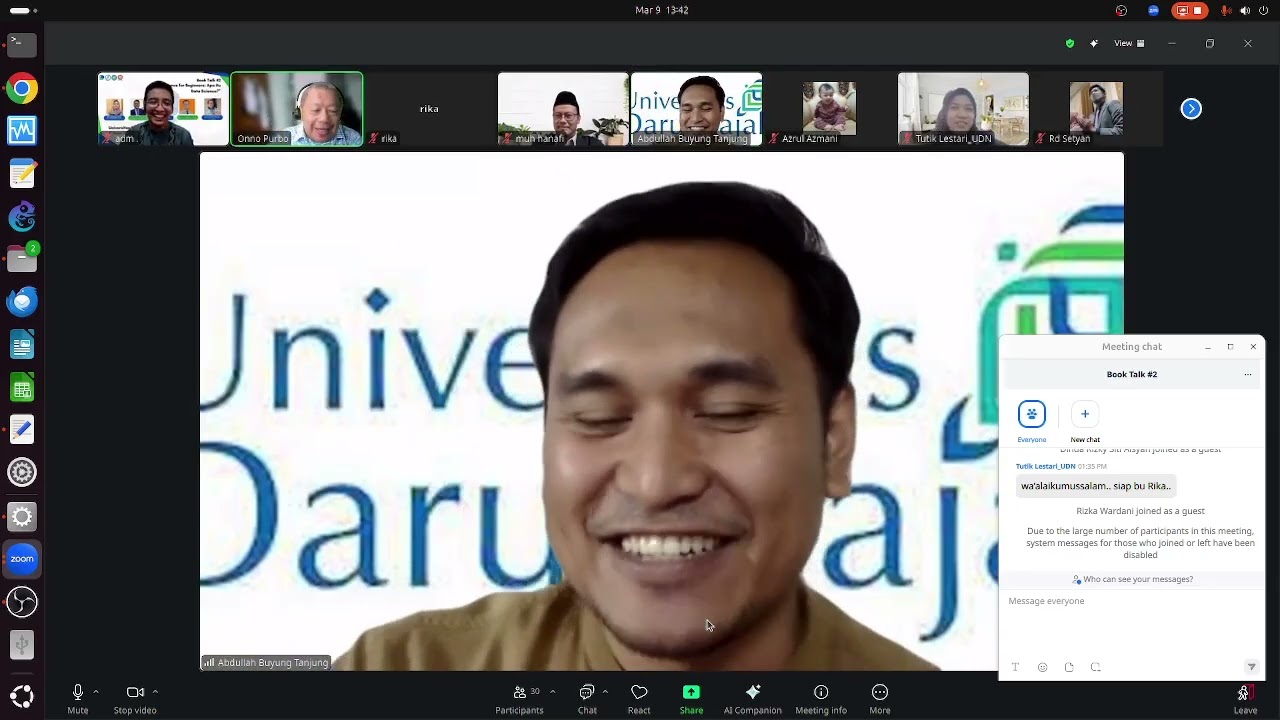Open audio options arrow beside Mute
The width and height of the screenshot is (1280, 720).
pyautogui.click(x=96, y=692)
